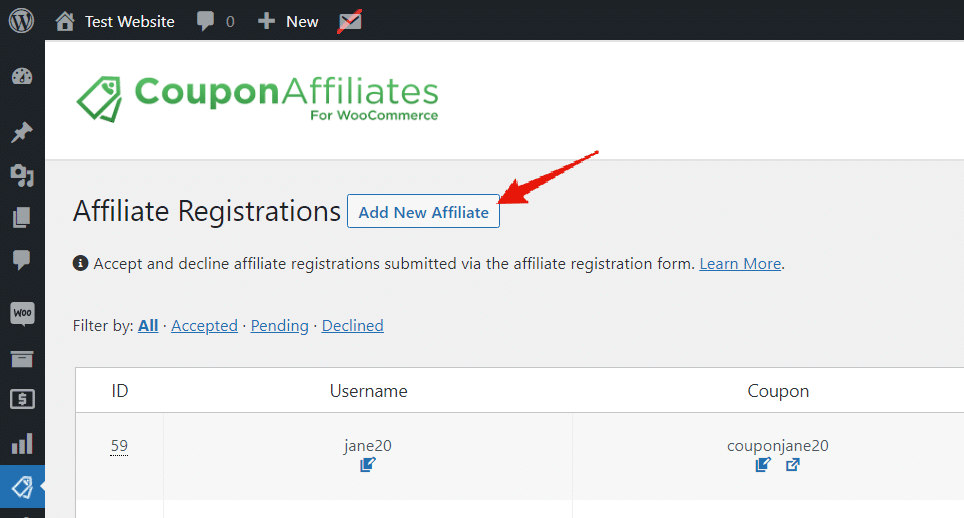
Task: Open the Media library sidebar icon
Action: coord(22,176)
